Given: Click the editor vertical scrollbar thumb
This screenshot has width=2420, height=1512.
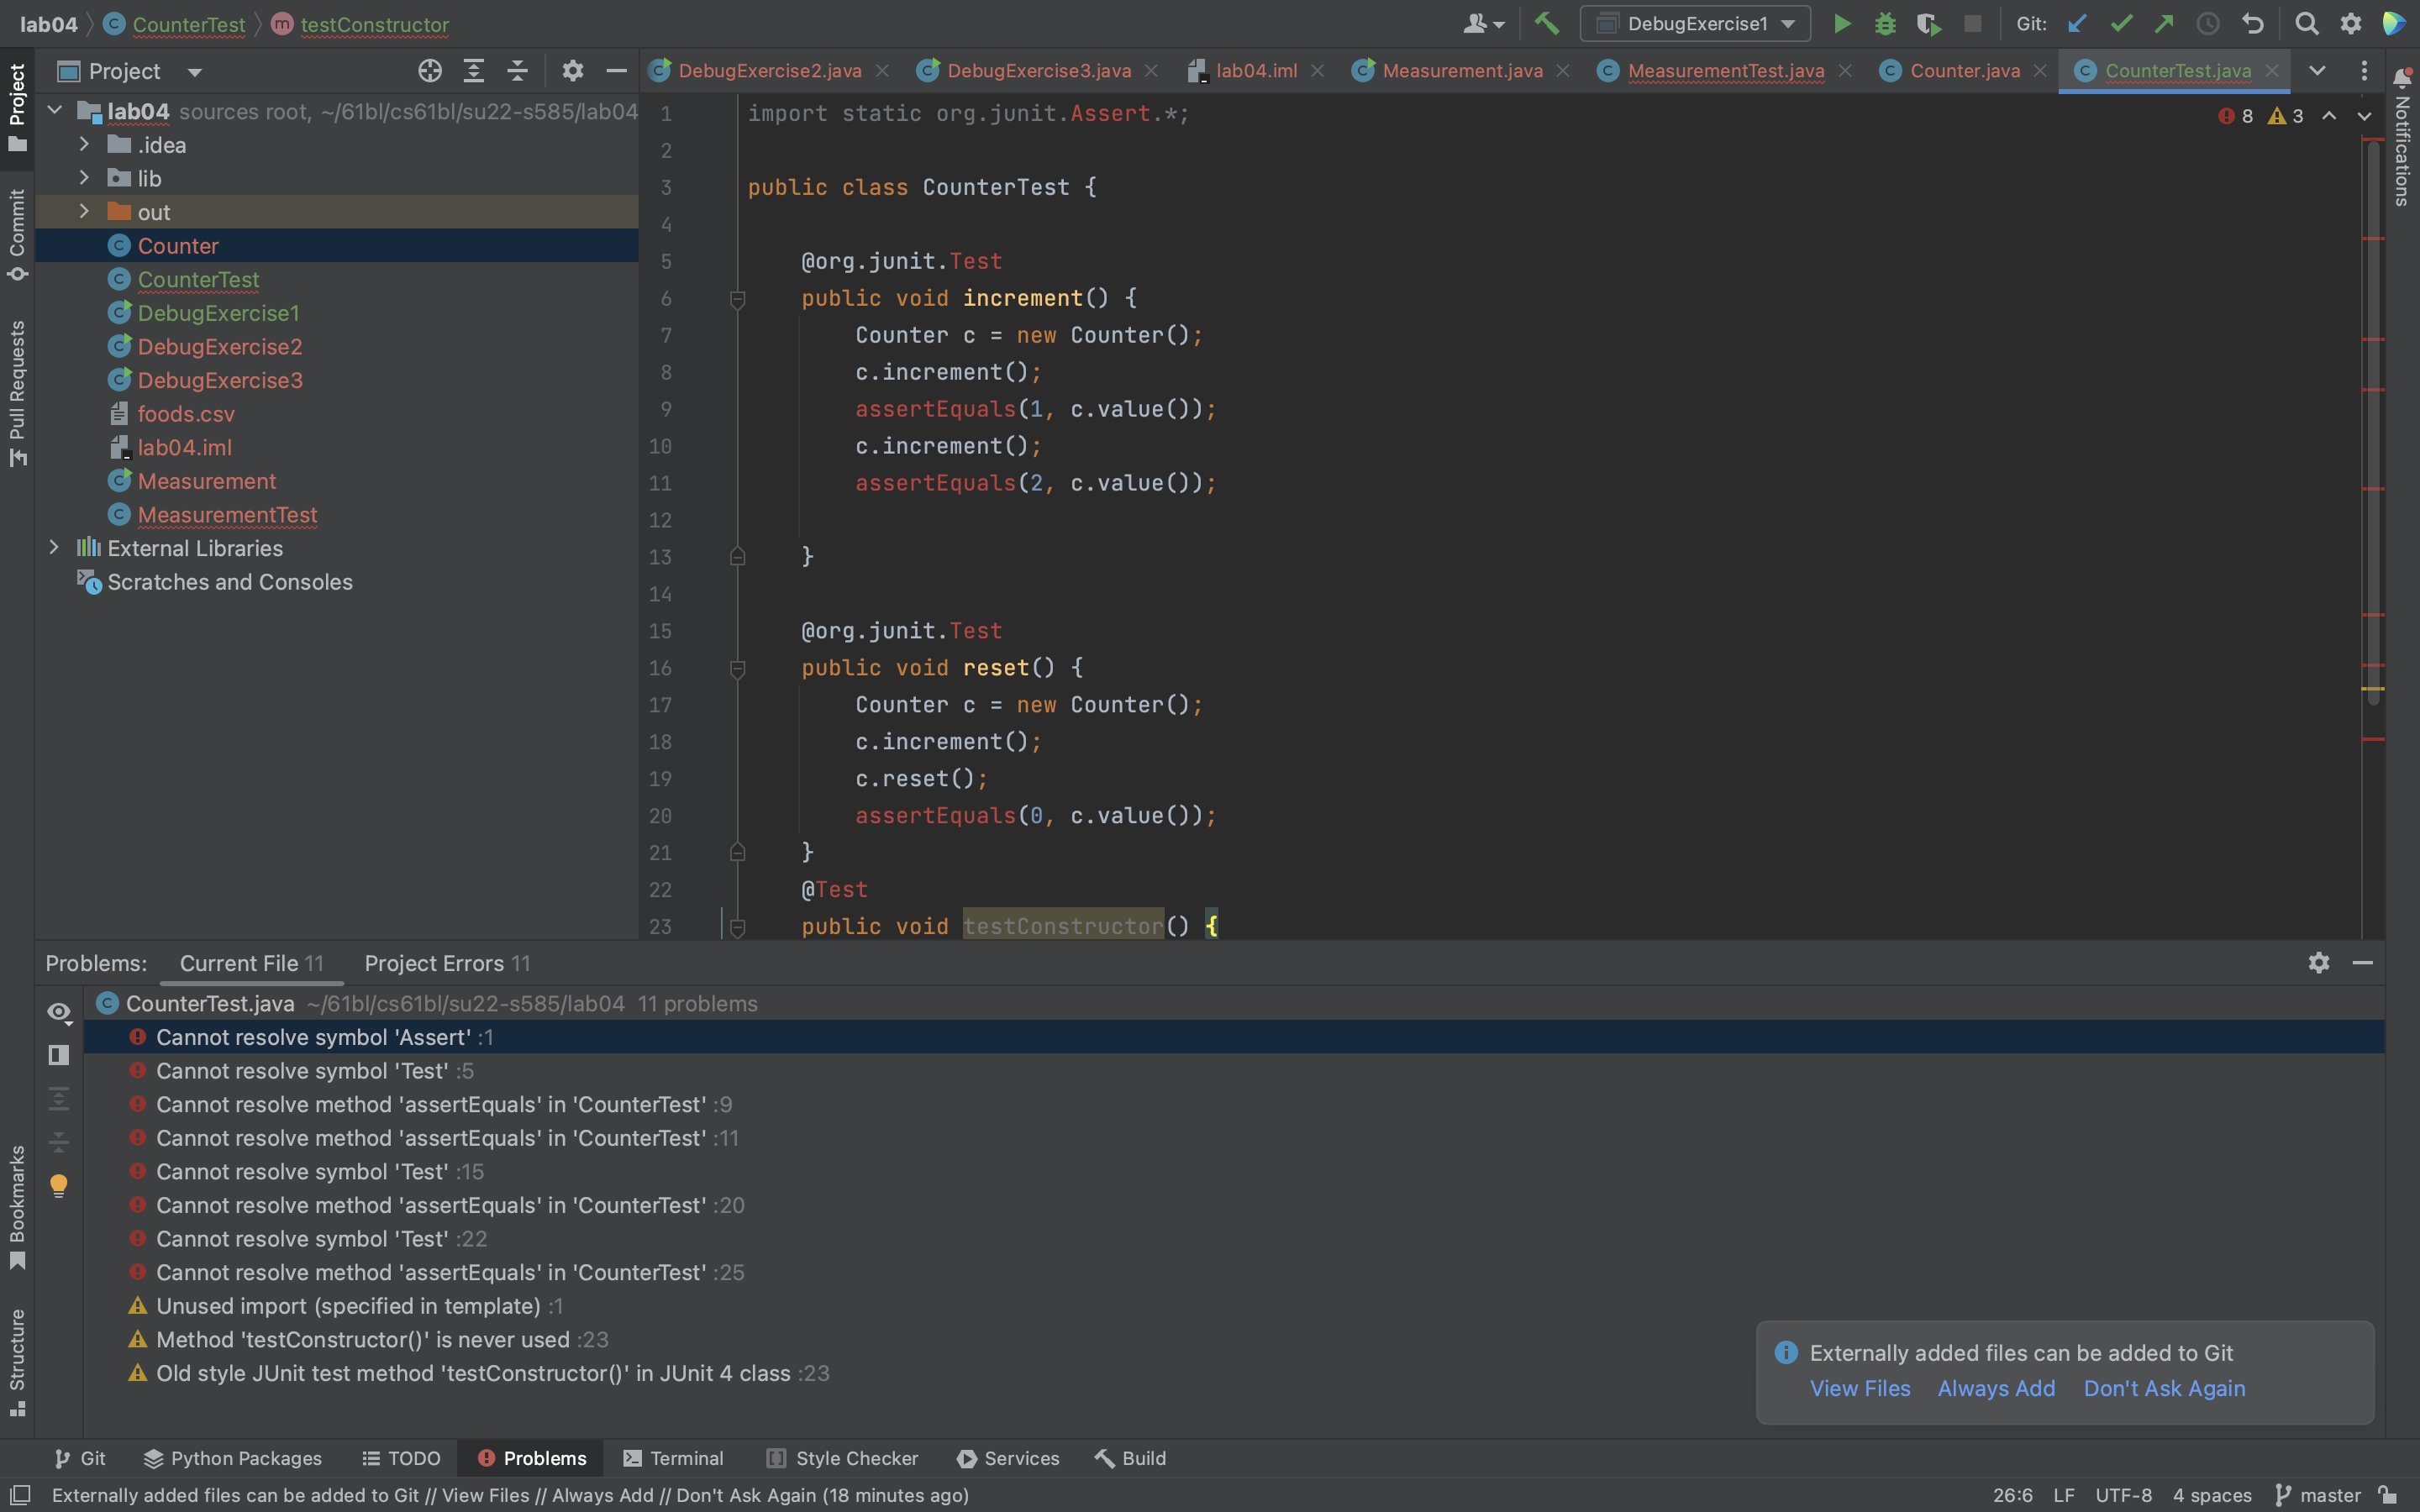Looking at the screenshot, I should pos(2373,420).
